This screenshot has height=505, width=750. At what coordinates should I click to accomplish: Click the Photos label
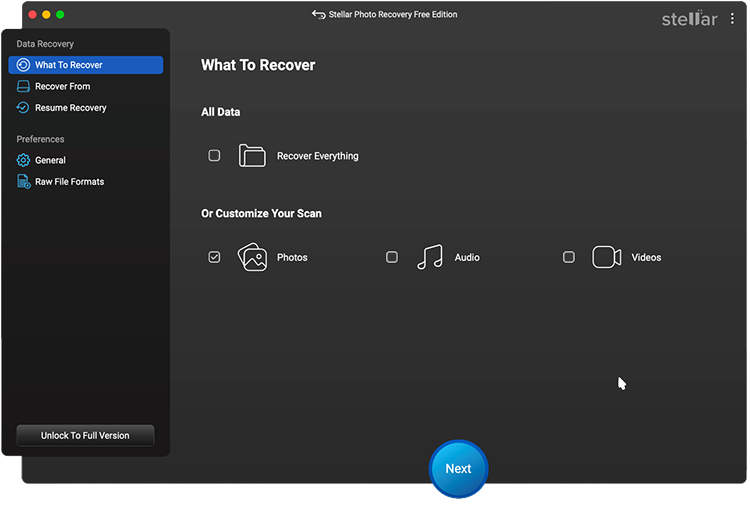click(x=292, y=257)
